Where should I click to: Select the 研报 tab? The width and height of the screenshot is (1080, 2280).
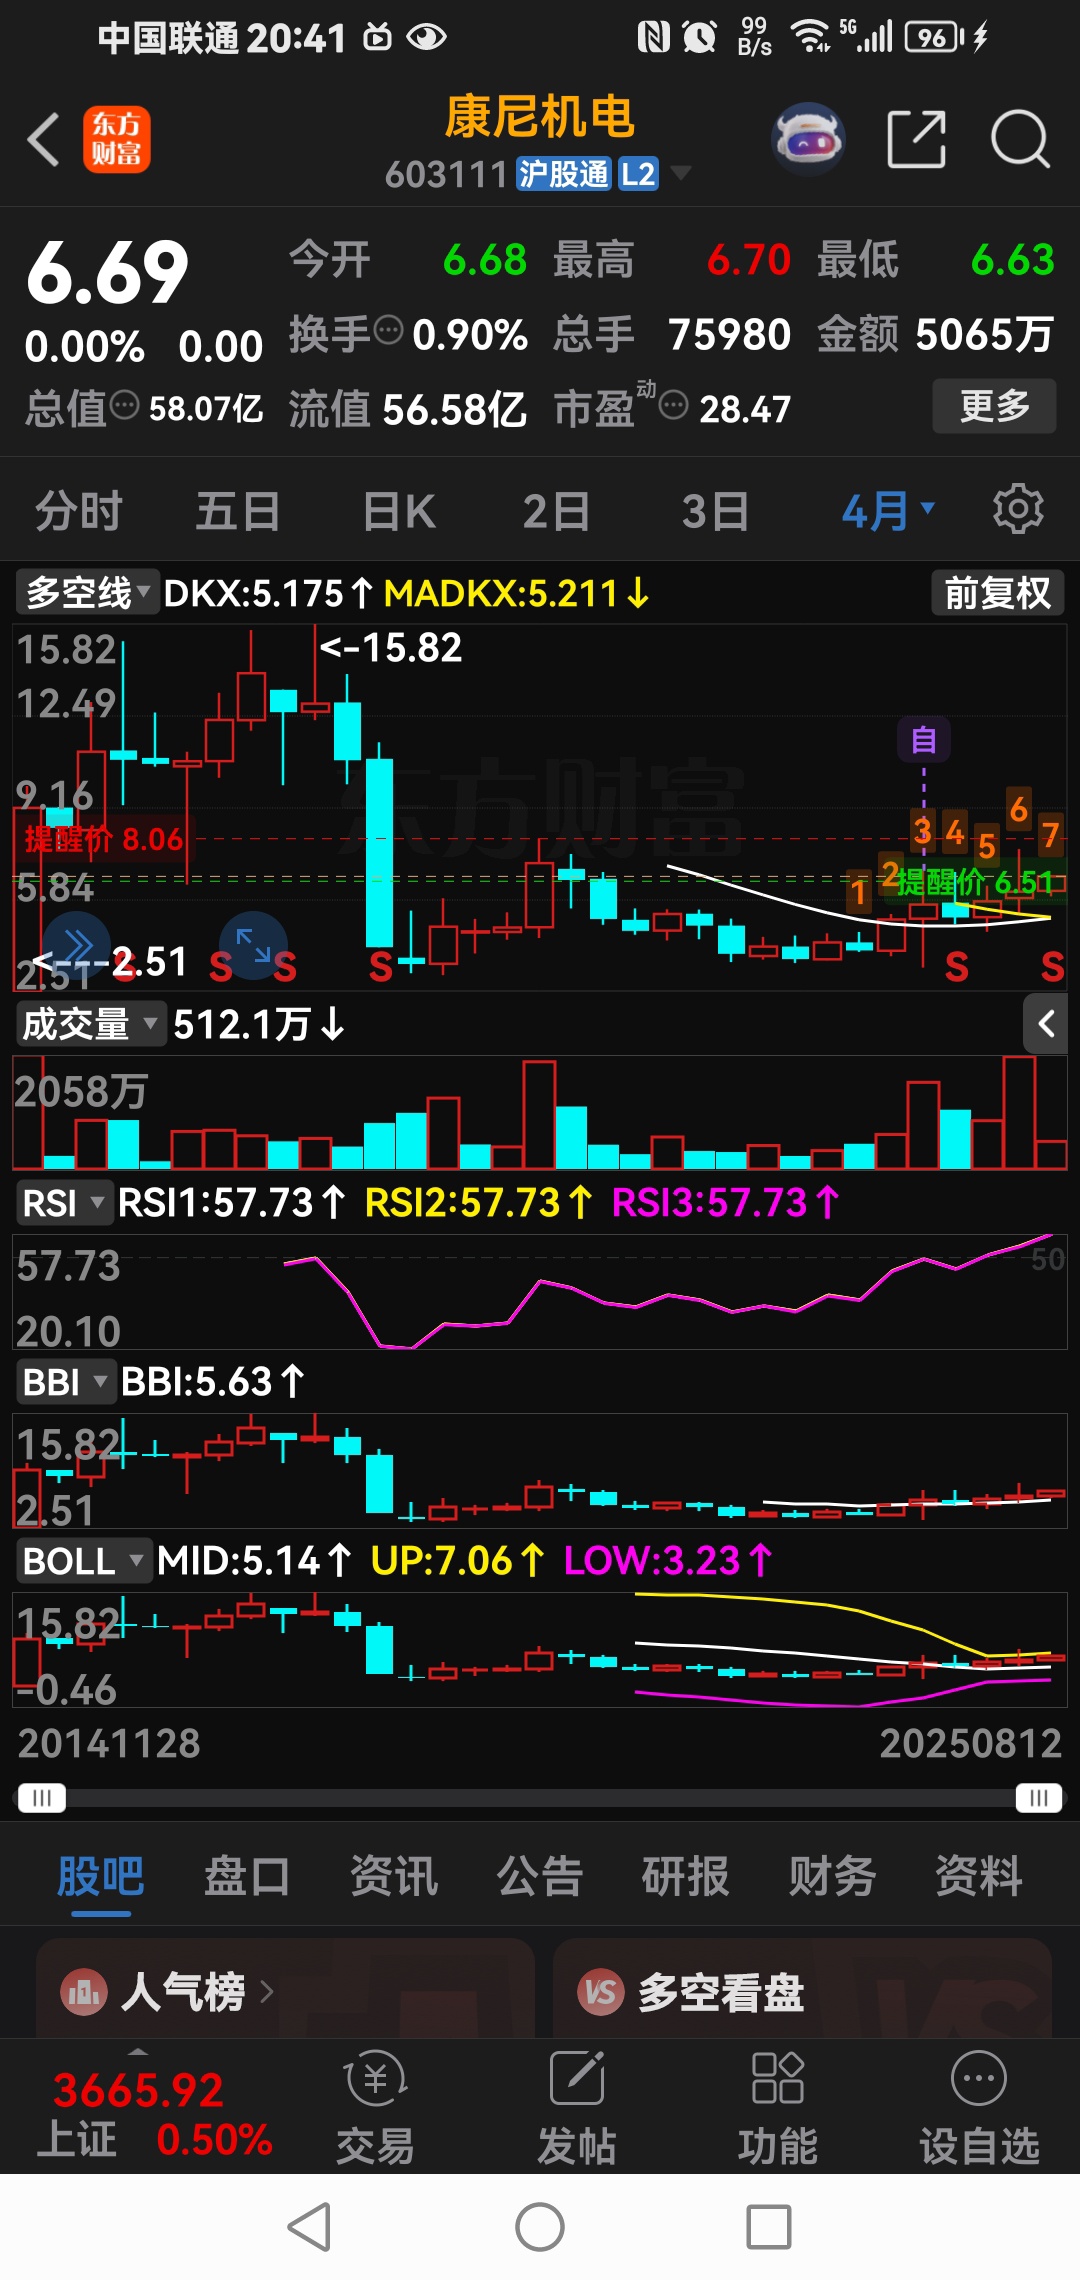686,1876
